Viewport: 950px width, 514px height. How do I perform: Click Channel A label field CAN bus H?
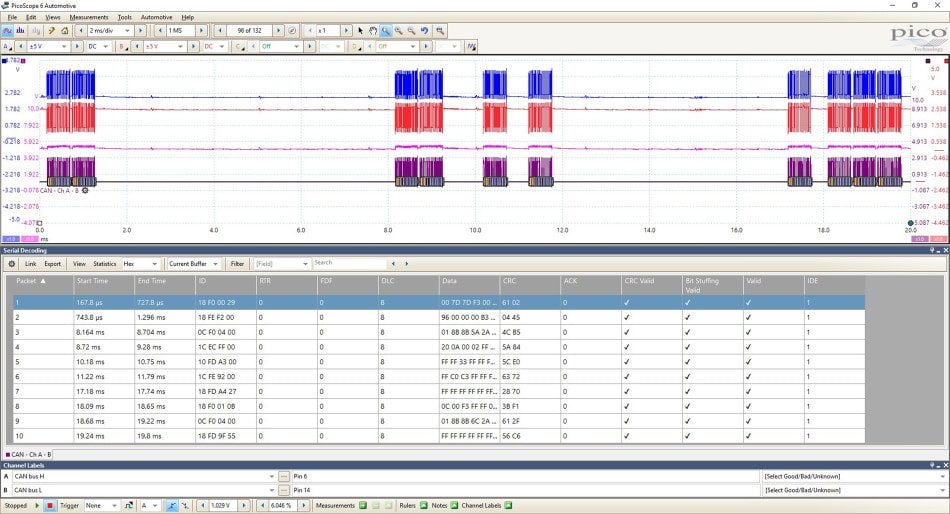point(144,476)
